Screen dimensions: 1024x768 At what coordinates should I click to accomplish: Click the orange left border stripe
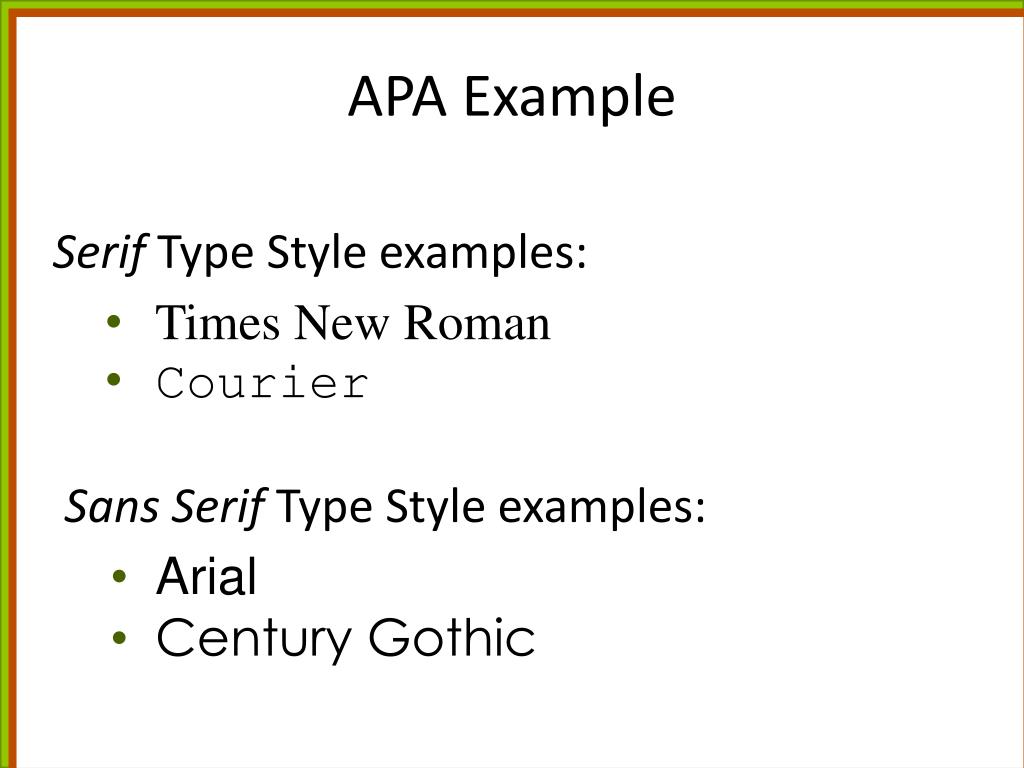click(x=12, y=392)
